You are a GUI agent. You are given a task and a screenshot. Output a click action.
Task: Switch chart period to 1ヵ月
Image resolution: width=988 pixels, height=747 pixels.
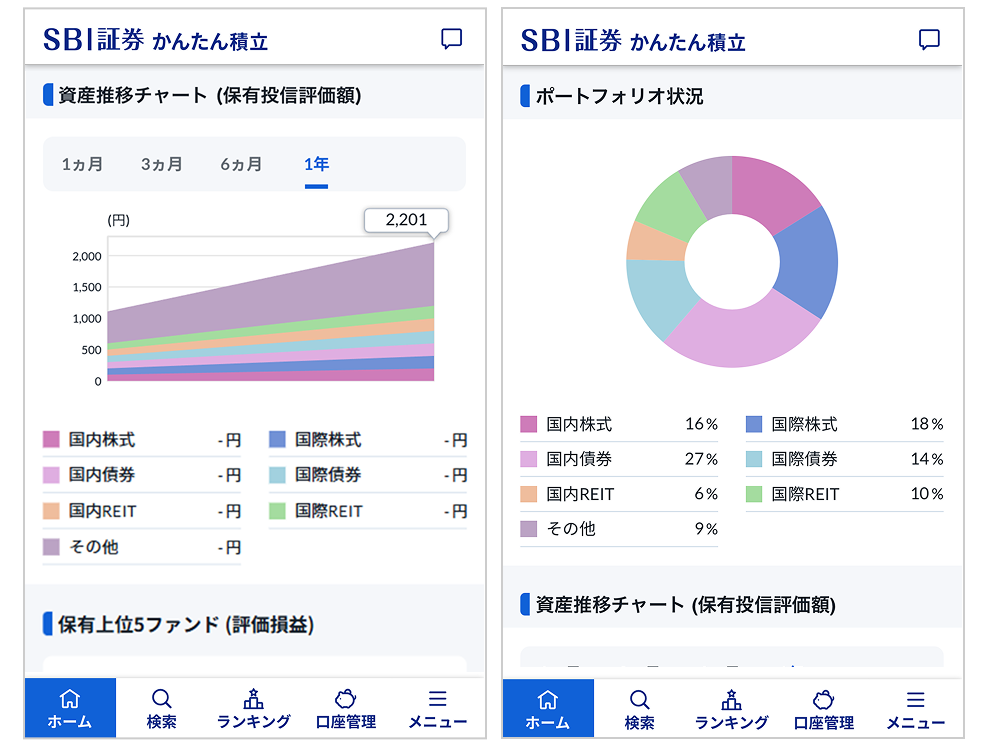click(x=82, y=164)
